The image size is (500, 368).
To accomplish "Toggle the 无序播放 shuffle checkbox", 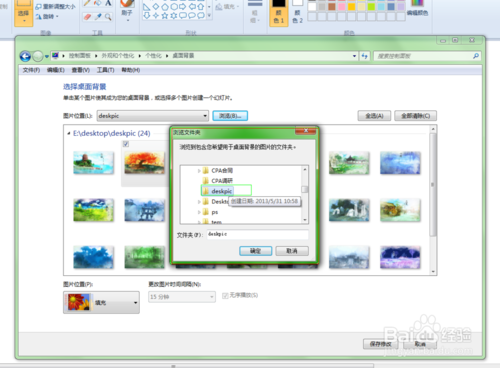I will tap(225, 296).
